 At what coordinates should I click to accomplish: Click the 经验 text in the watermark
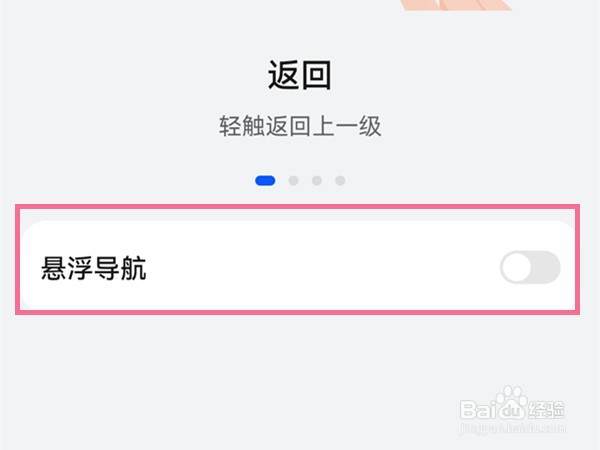(x=545, y=410)
